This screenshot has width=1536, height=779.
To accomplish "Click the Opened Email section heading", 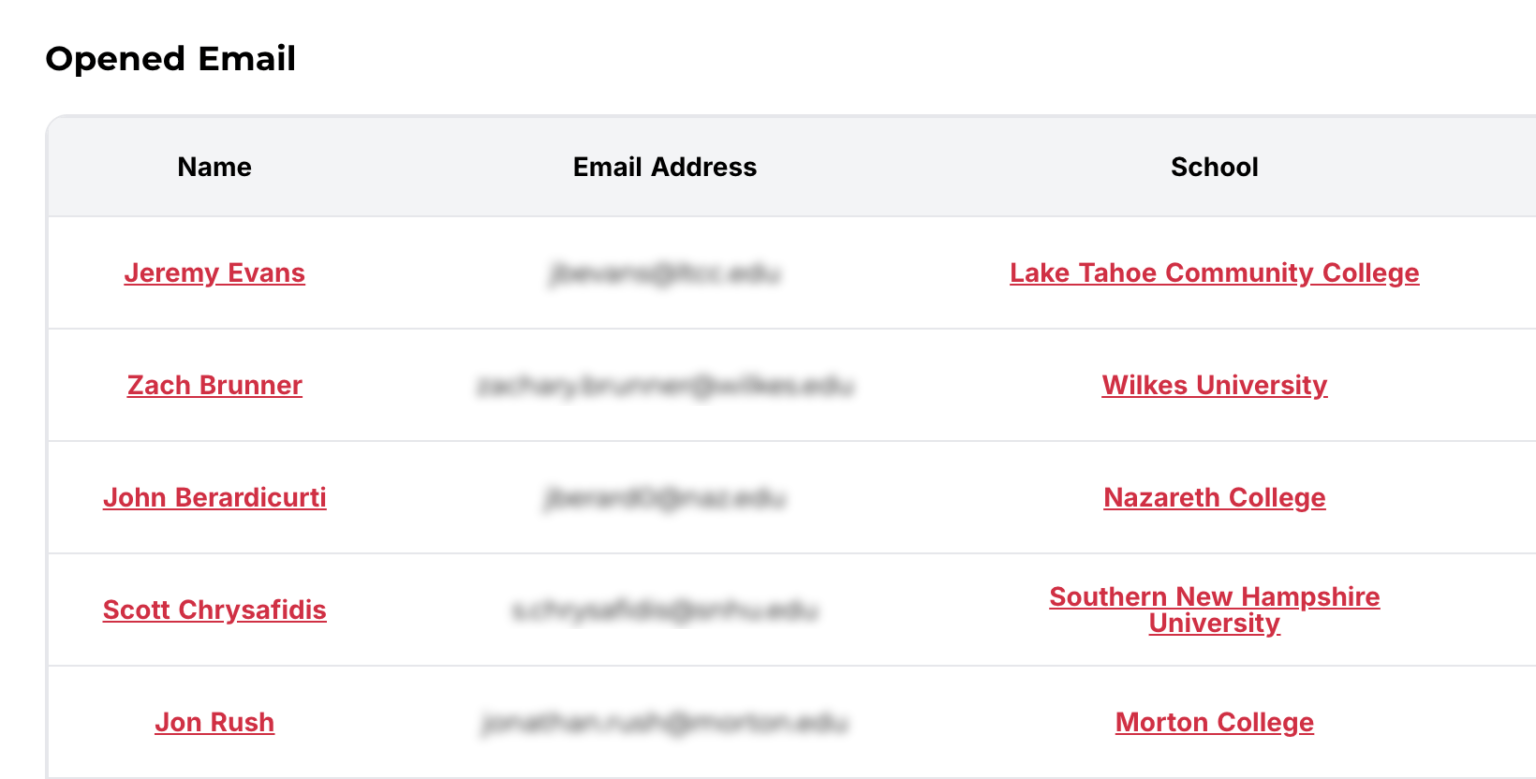I will 171,59.
